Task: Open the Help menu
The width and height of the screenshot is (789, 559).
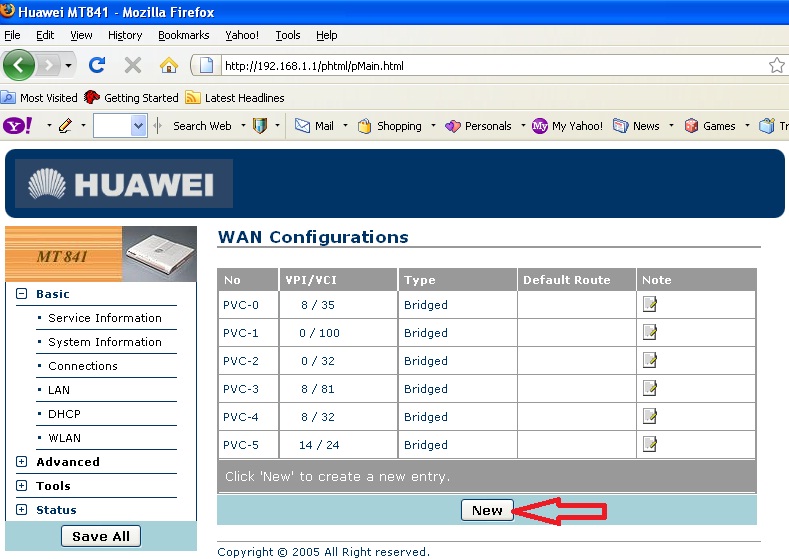Action: 327,35
